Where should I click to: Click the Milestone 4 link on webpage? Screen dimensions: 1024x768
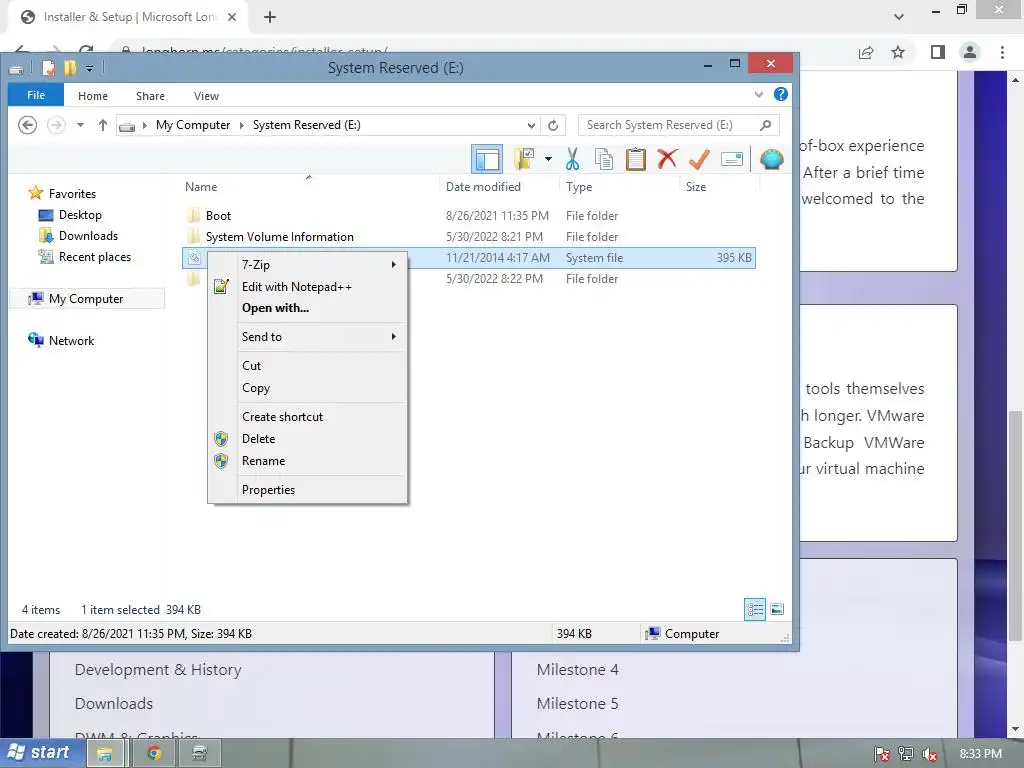tap(577, 670)
